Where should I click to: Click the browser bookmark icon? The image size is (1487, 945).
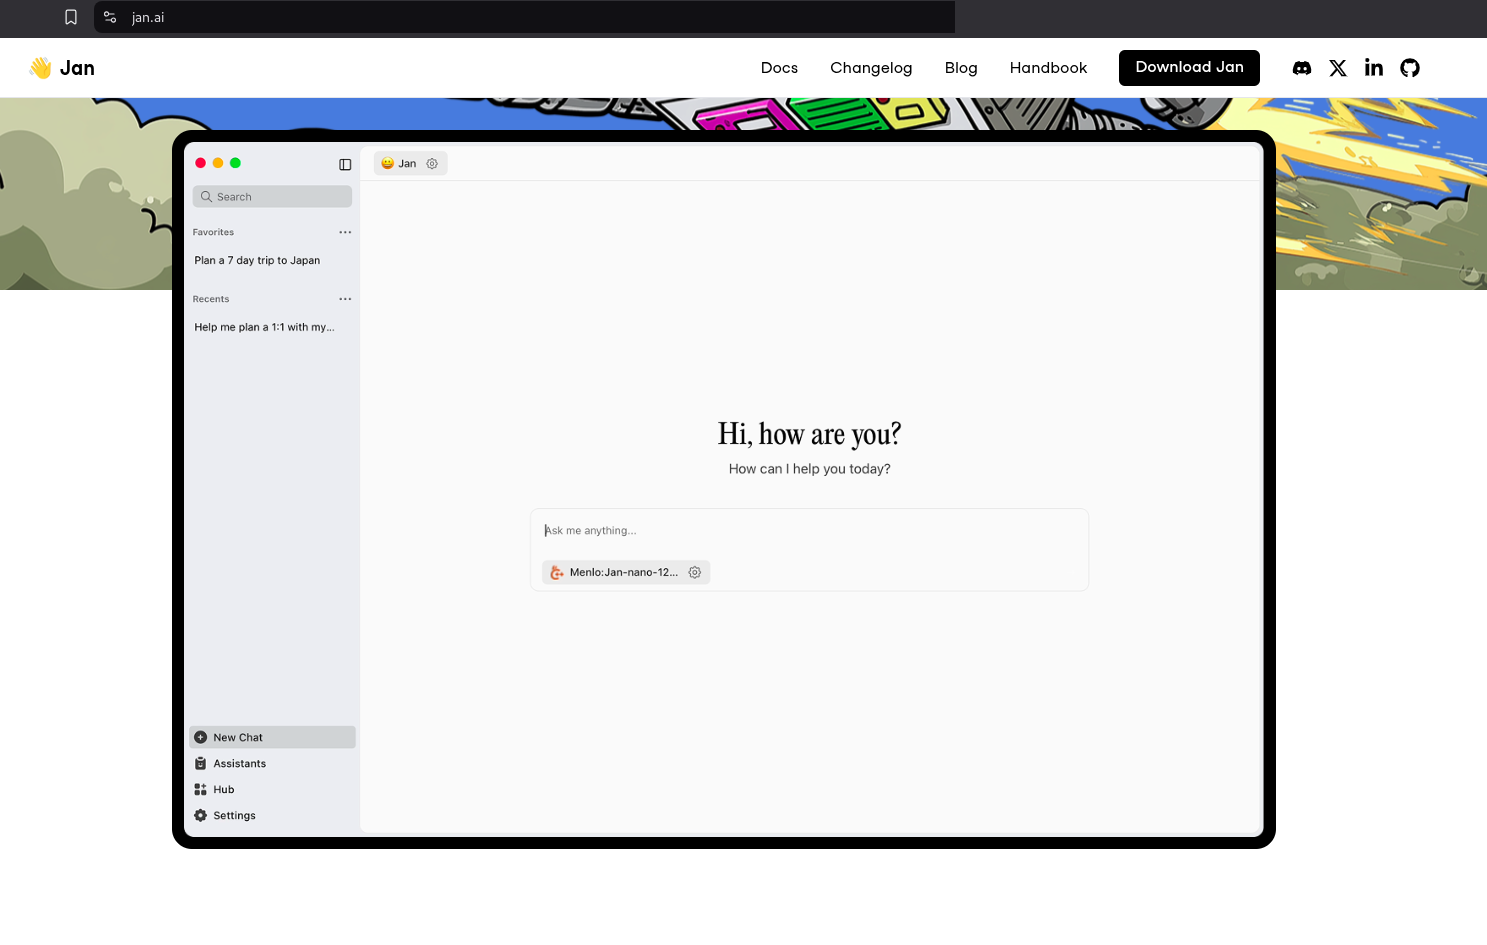click(71, 17)
